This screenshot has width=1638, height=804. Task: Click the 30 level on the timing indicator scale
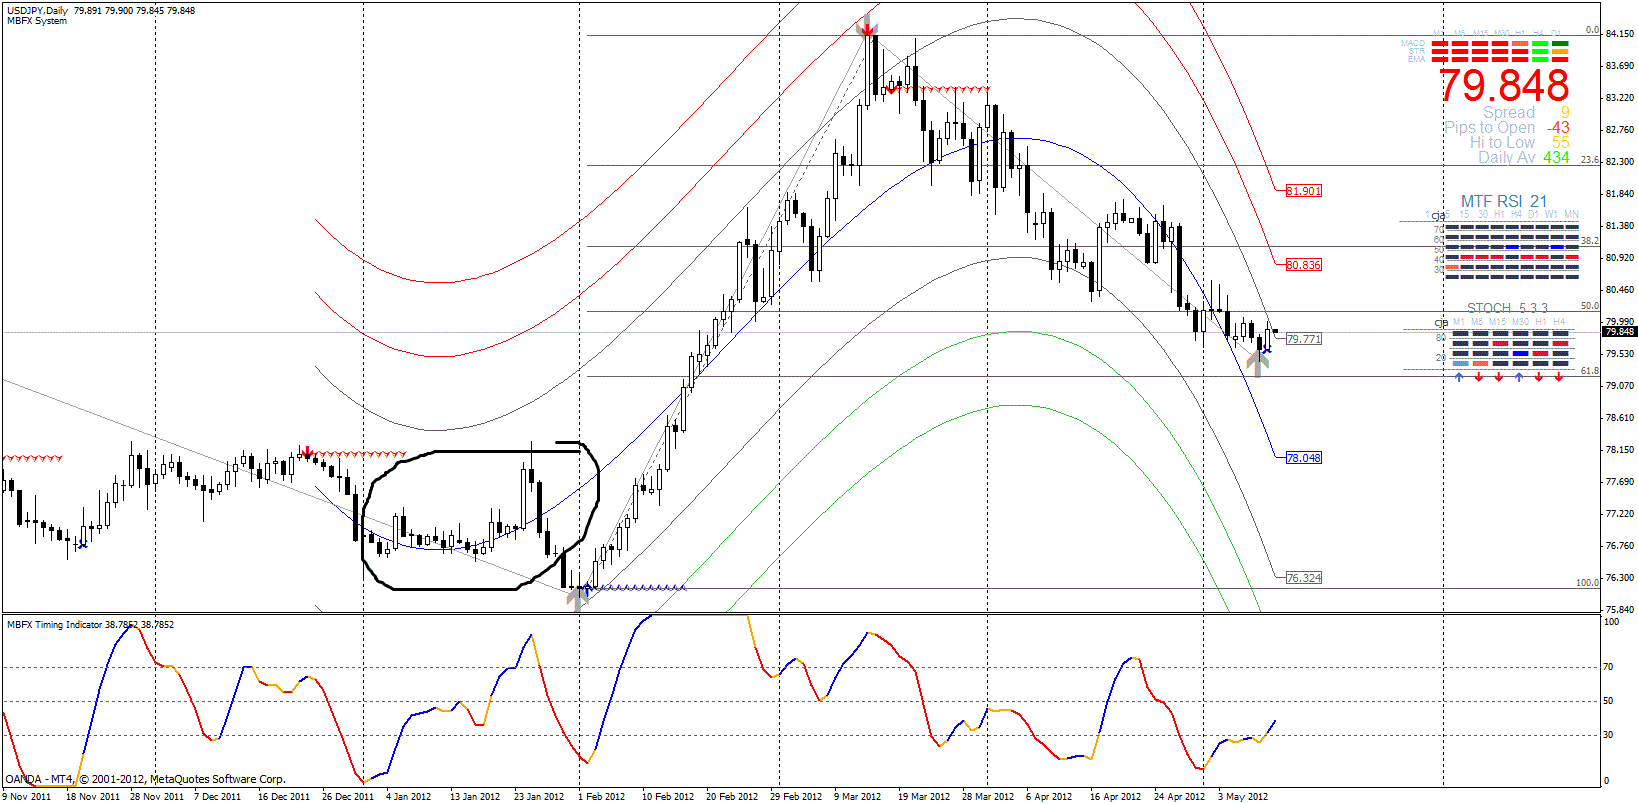(x=1608, y=735)
